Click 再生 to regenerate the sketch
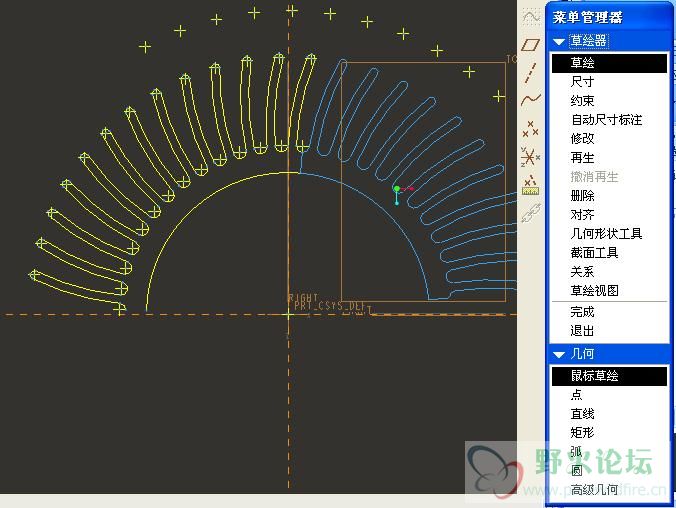This screenshot has width=676, height=508. [609, 157]
